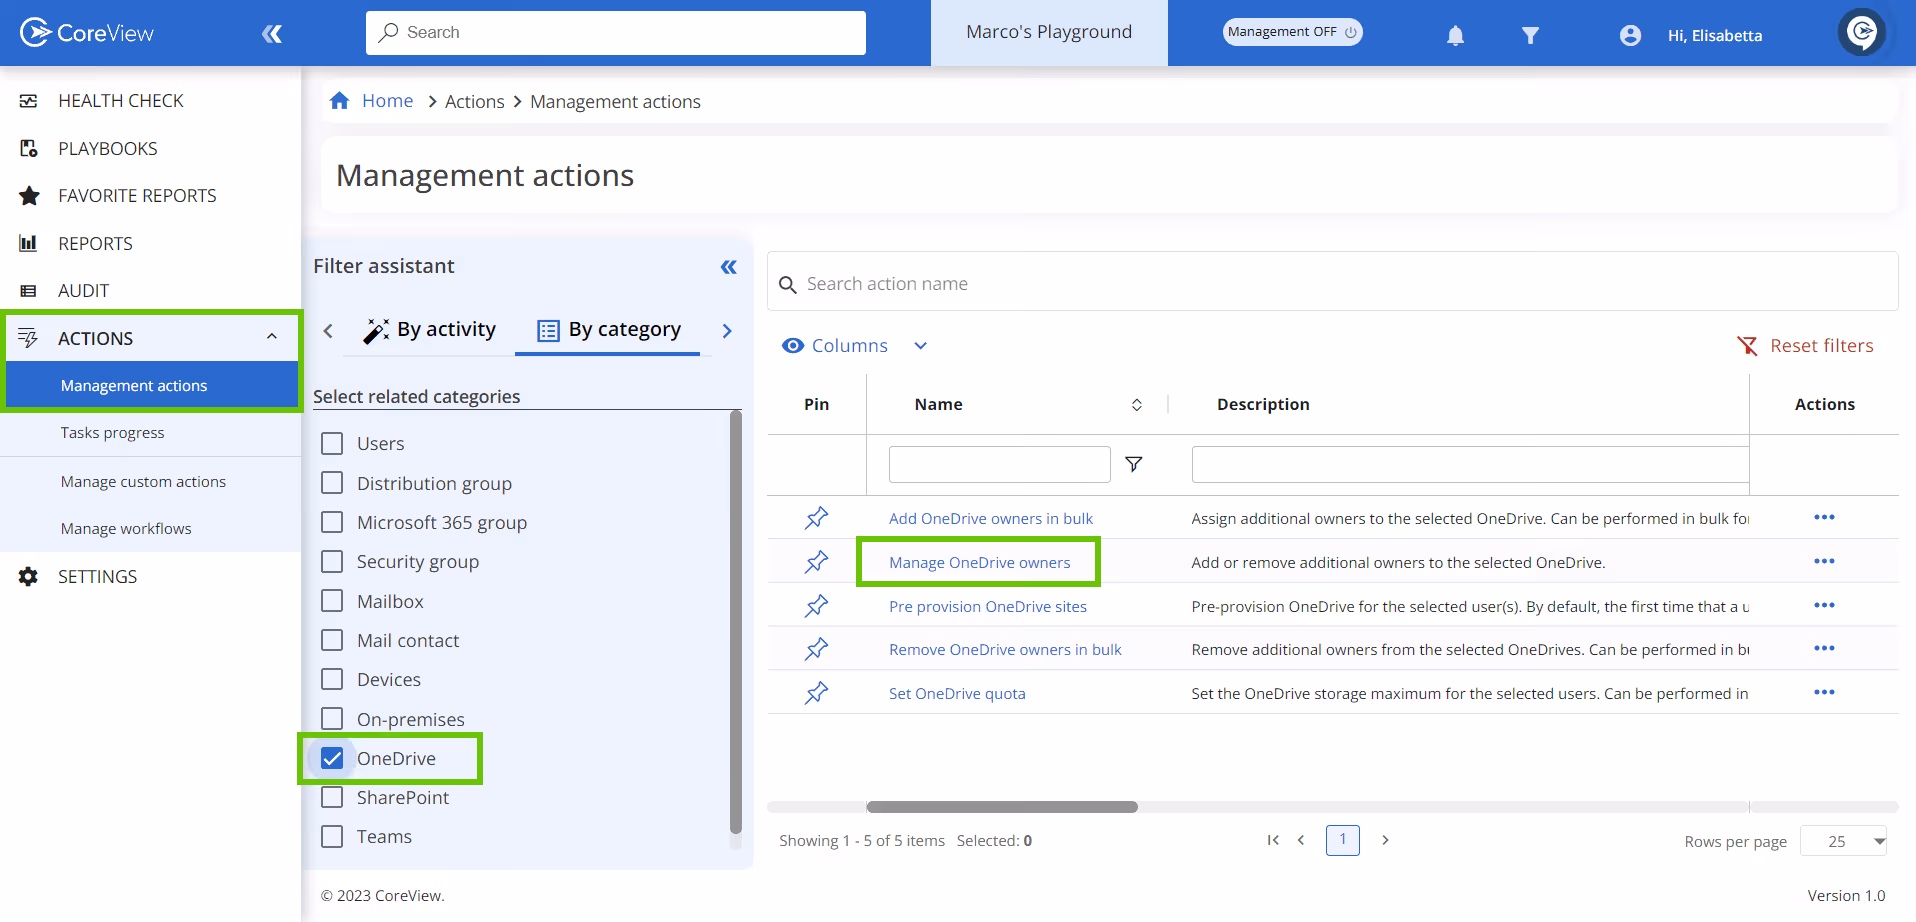
Task: Uncheck the OneDrive category checkbox
Action: point(332,758)
